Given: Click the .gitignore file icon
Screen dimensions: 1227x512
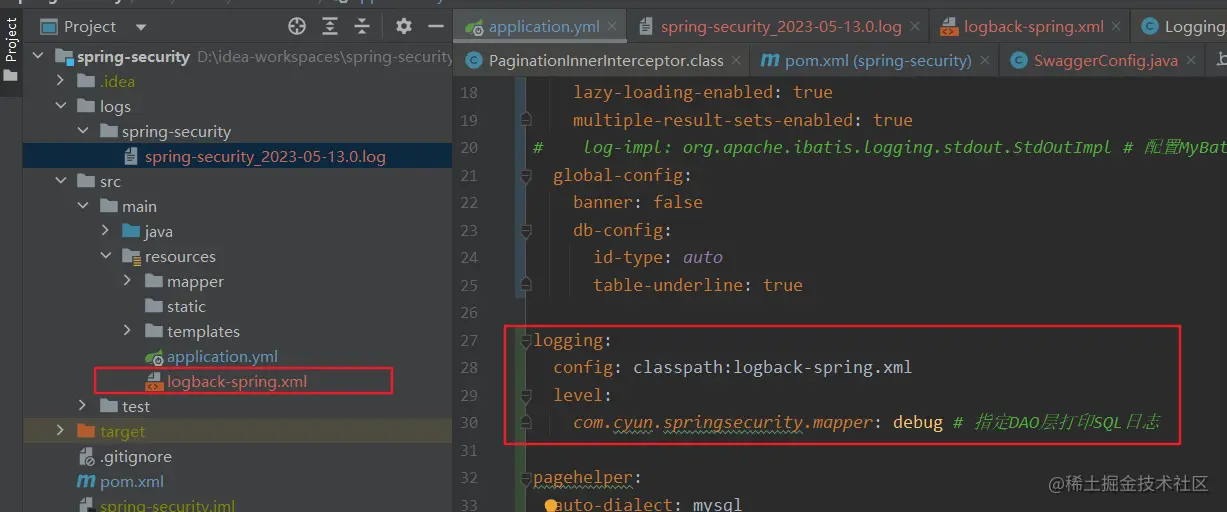Looking at the screenshot, I should click(x=87, y=457).
